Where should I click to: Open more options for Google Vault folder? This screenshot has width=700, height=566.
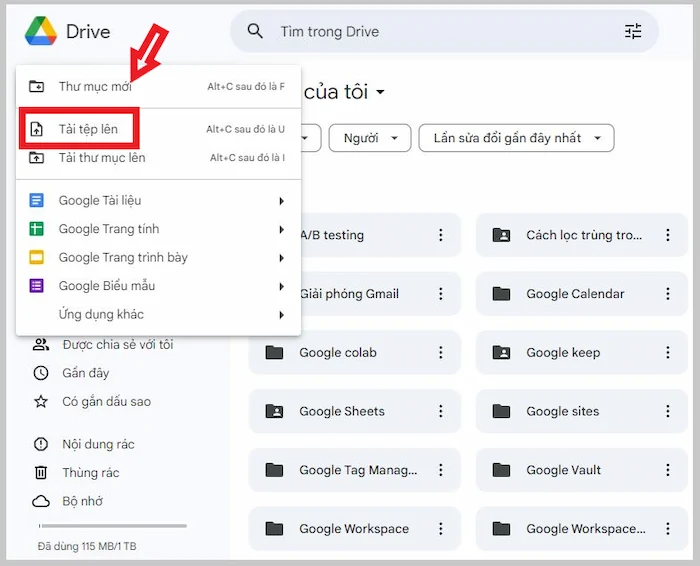pyautogui.click(x=668, y=470)
